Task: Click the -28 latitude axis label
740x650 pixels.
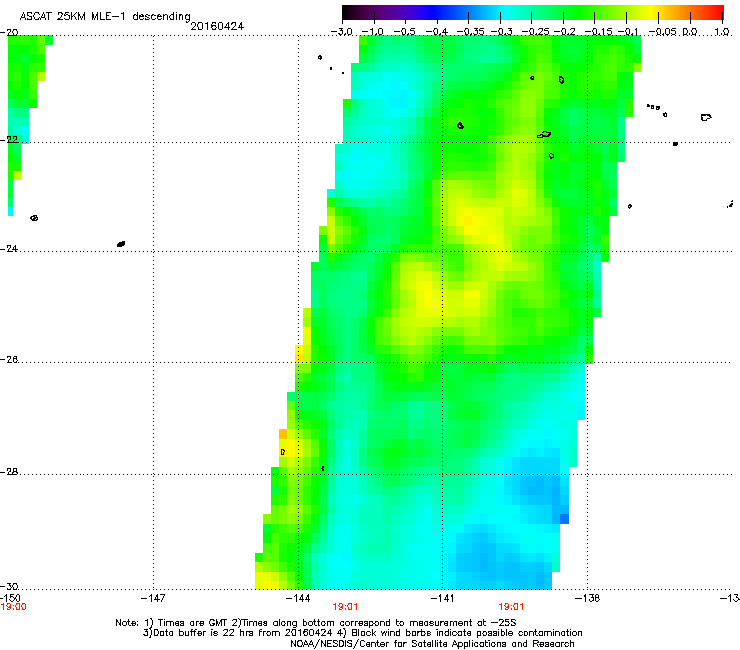Action: click(9, 472)
